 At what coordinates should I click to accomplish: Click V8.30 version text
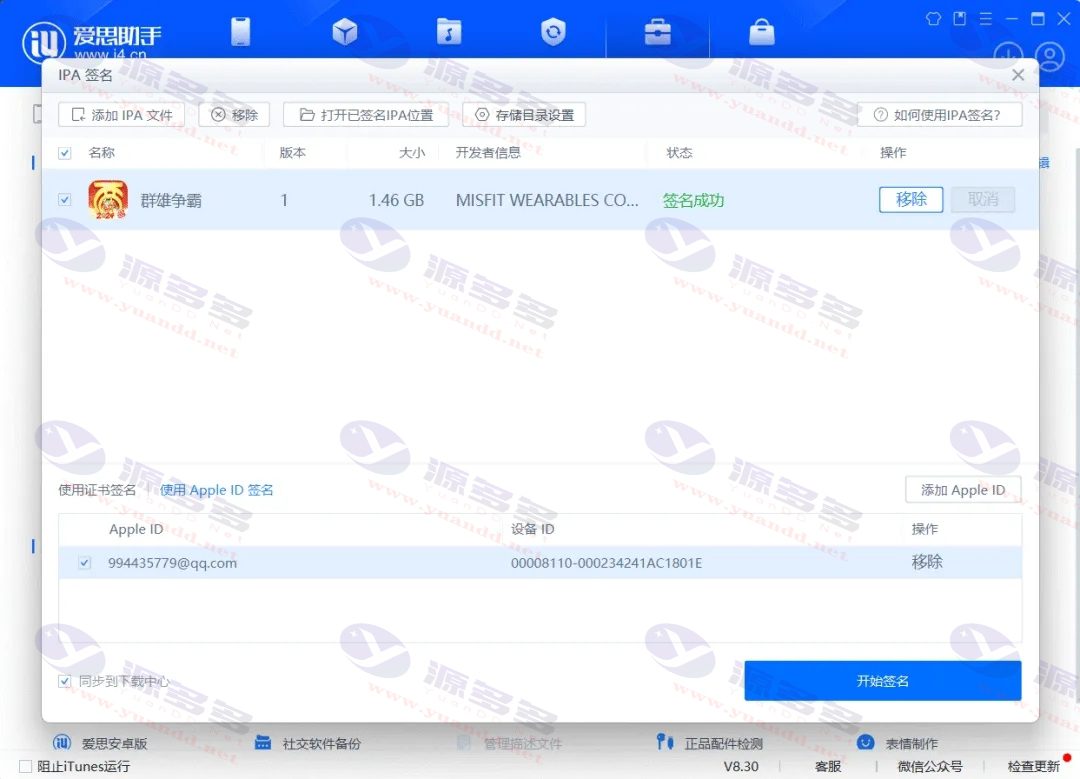click(x=741, y=766)
